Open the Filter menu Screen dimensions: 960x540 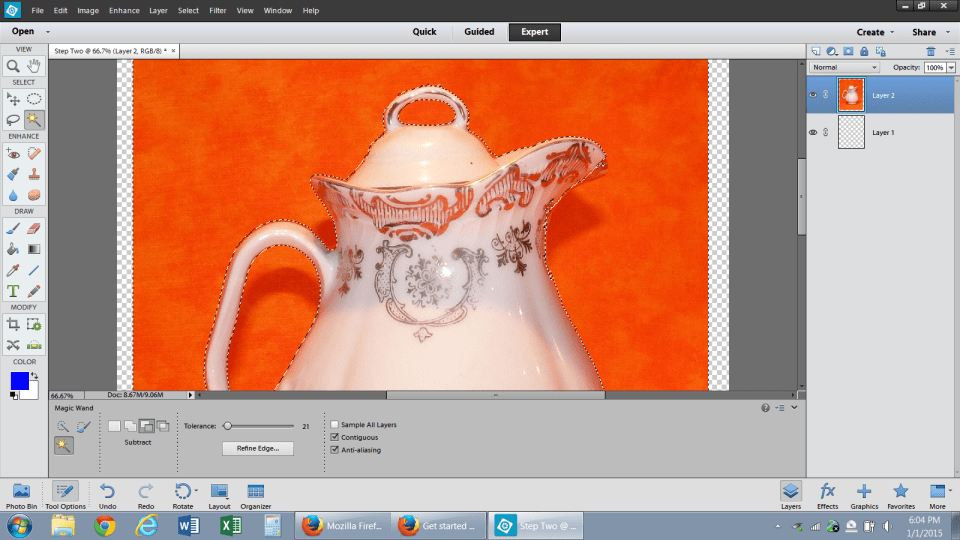217,11
